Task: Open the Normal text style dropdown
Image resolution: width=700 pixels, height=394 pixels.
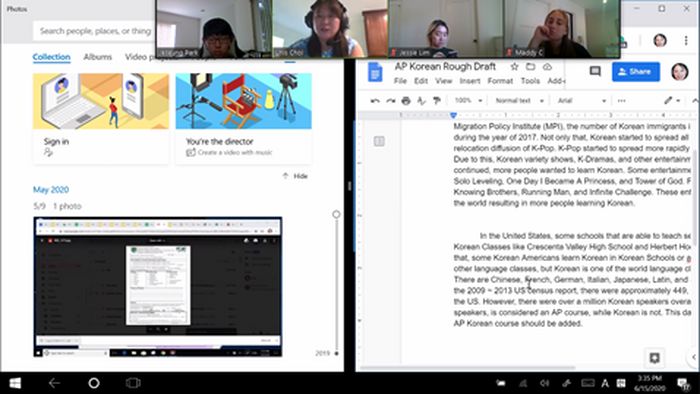Action: pos(519,101)
